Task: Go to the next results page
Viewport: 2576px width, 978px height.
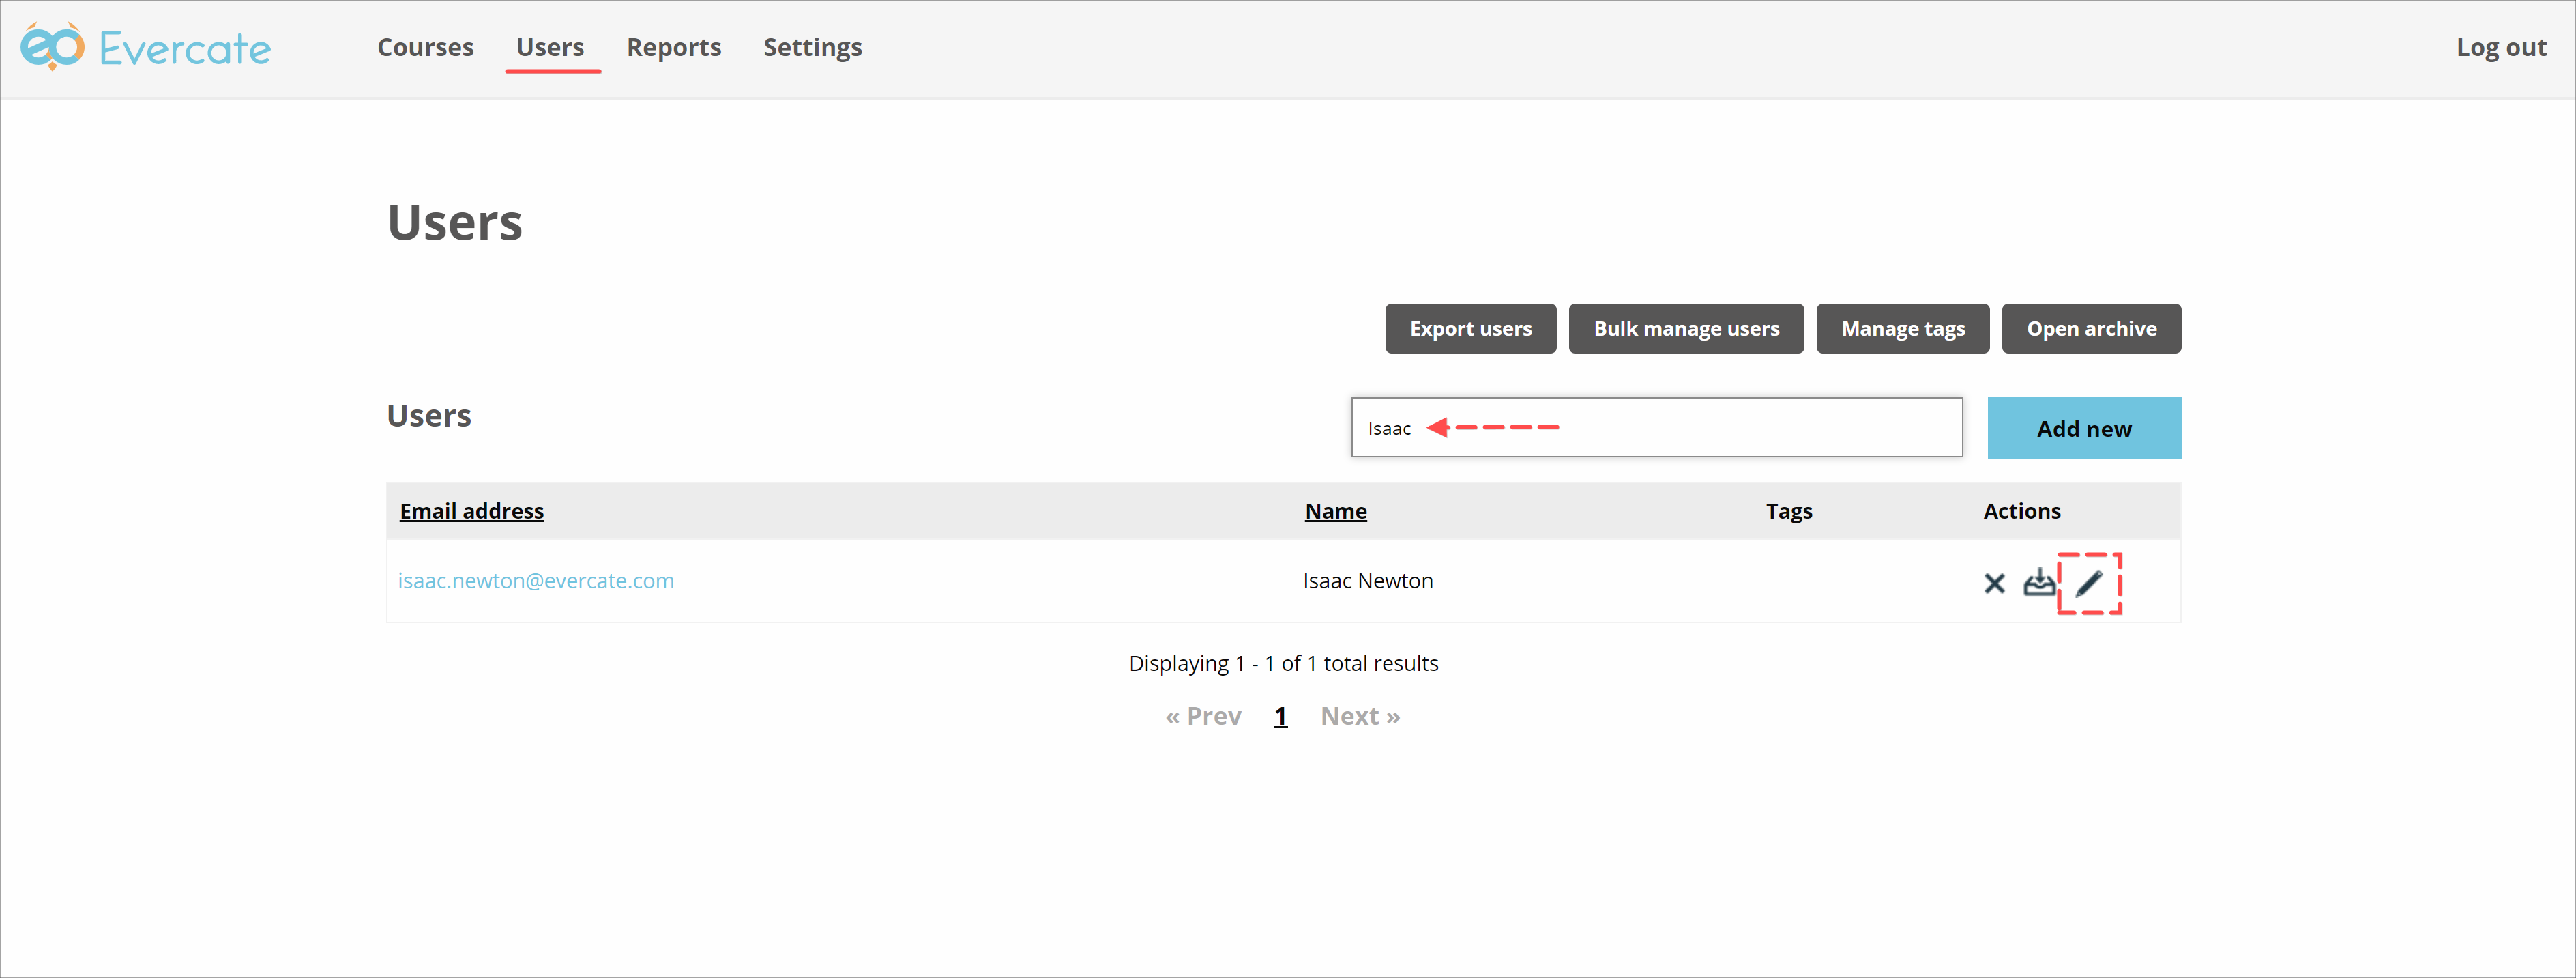Action: (1359, 716)
